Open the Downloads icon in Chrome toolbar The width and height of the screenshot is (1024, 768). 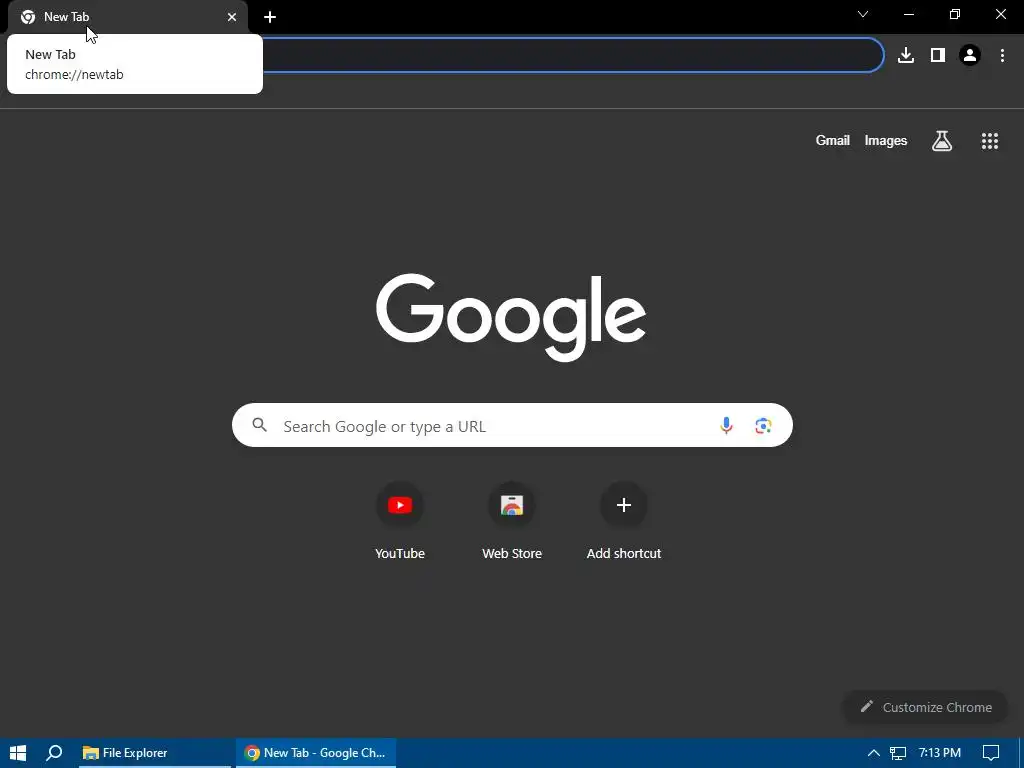pos(906,55)
